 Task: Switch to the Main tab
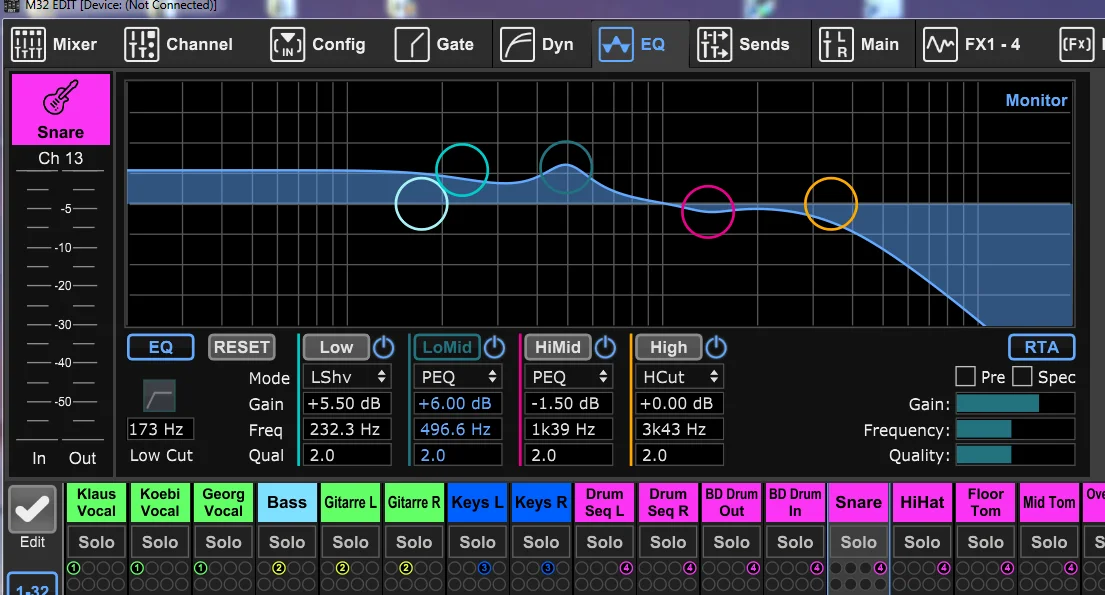(x=858, y=44)
